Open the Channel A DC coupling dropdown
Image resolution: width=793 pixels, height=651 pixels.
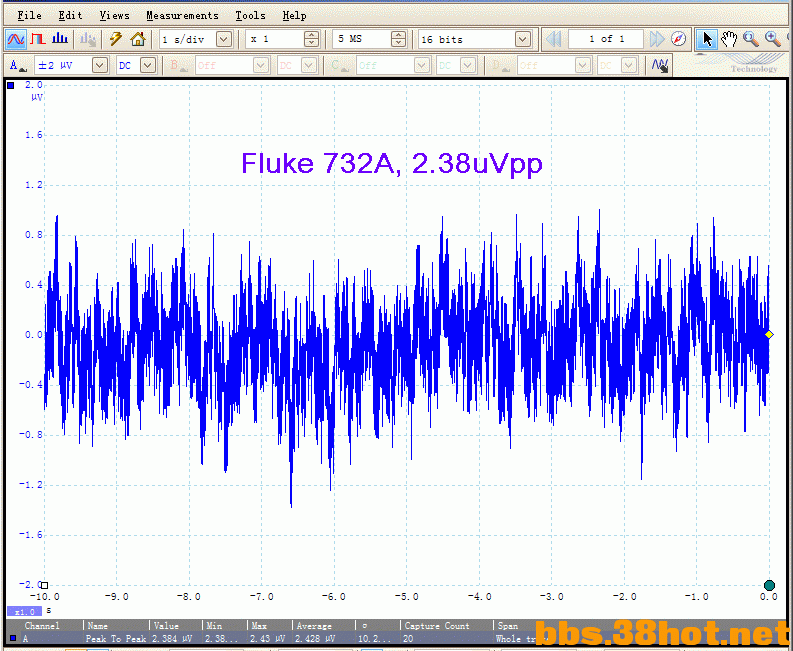[x=148, y=65]
